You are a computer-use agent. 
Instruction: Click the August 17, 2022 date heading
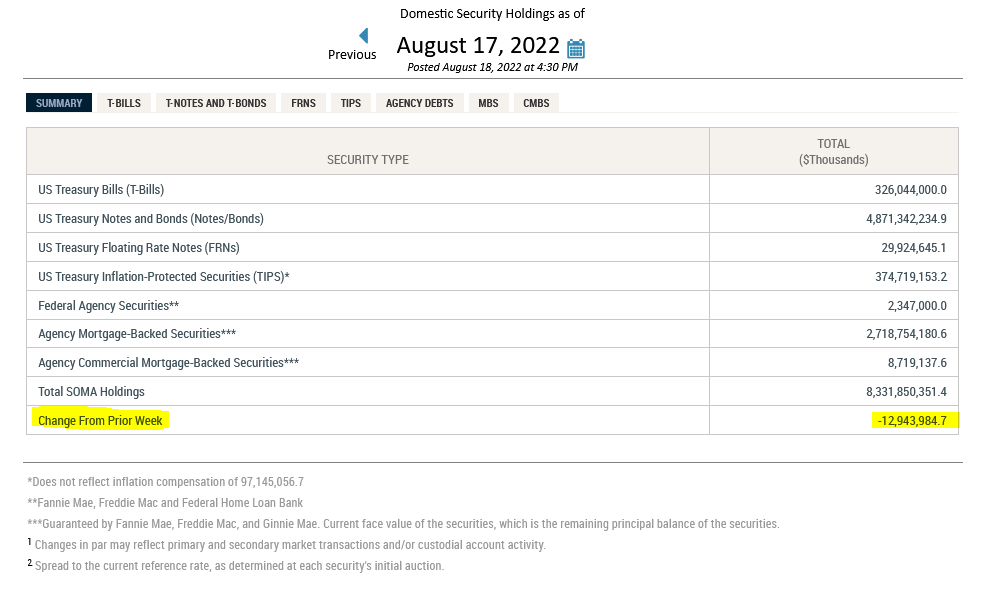click(478, 46)
